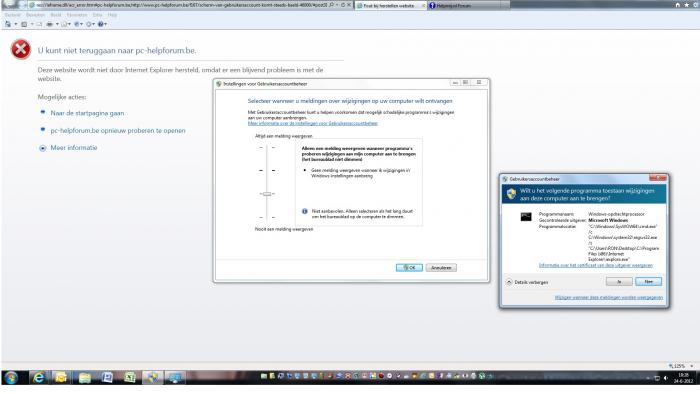700x394 pixels.
Task: Click the Read mail icon in the command bar
Action: coord(39,24)
